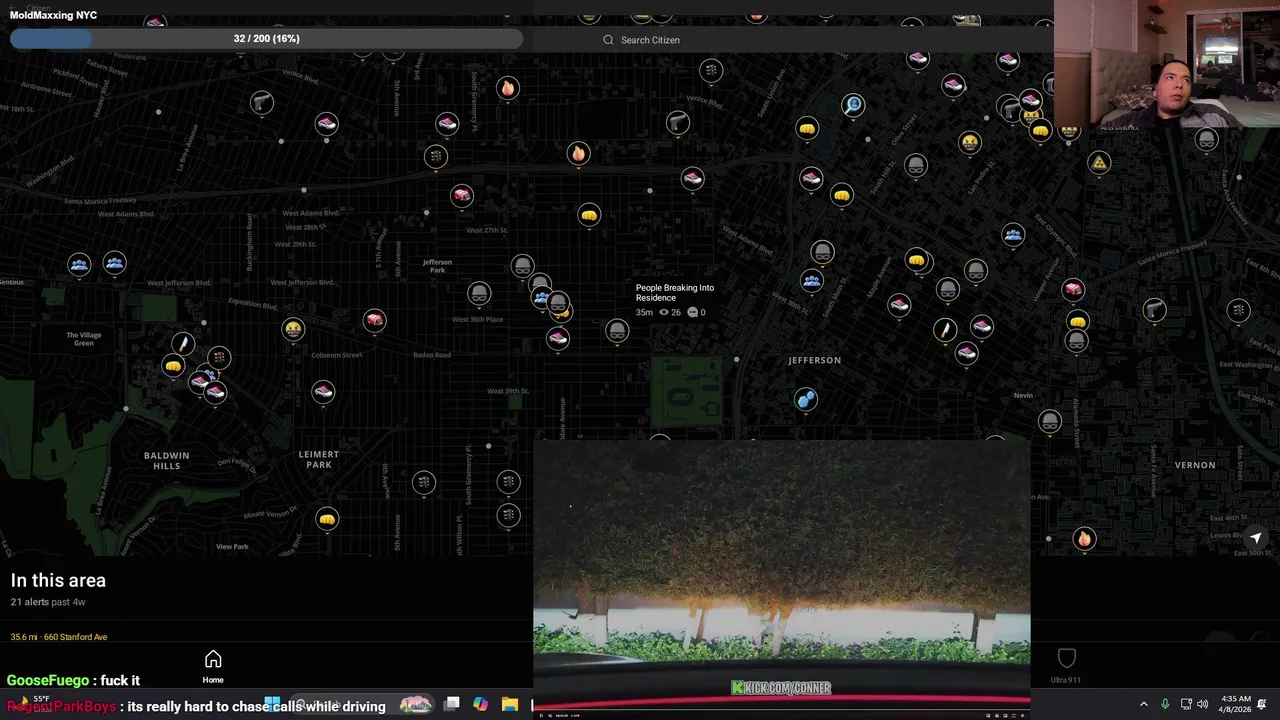This screenshot has height=720, width=1280.
Task: Open the taskbar clock showing 4:35 AM
Action: click(1236, 704)
